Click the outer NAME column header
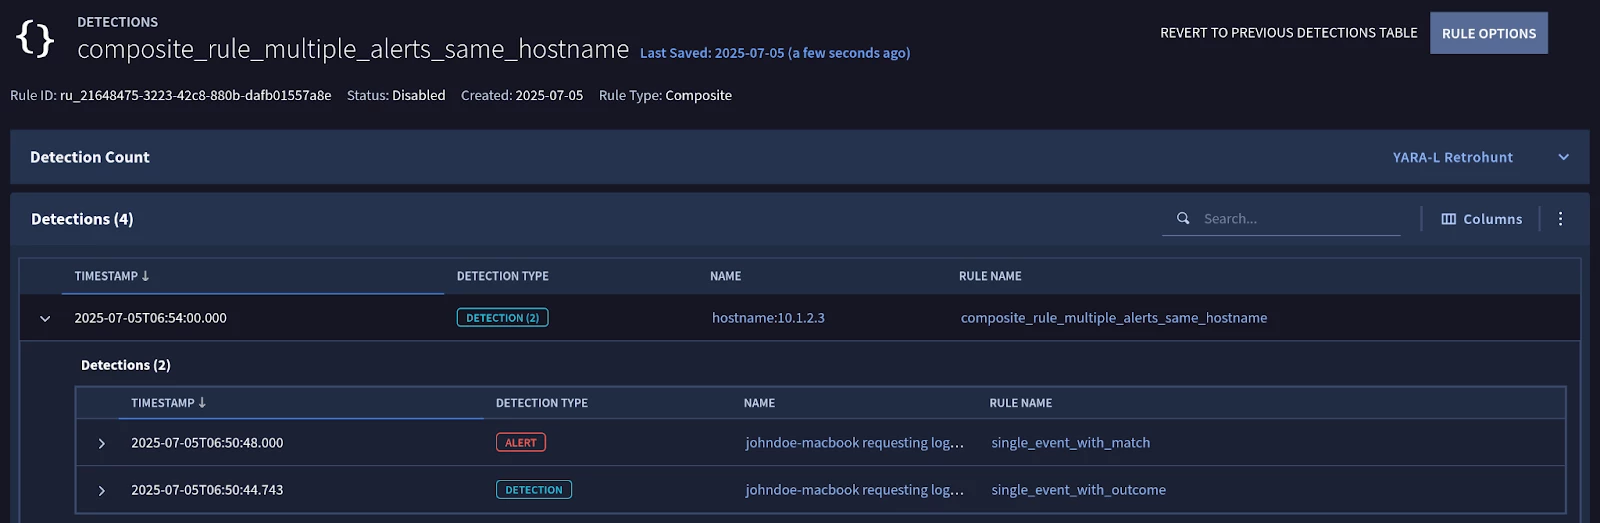1600x523 pixels. 726,276
